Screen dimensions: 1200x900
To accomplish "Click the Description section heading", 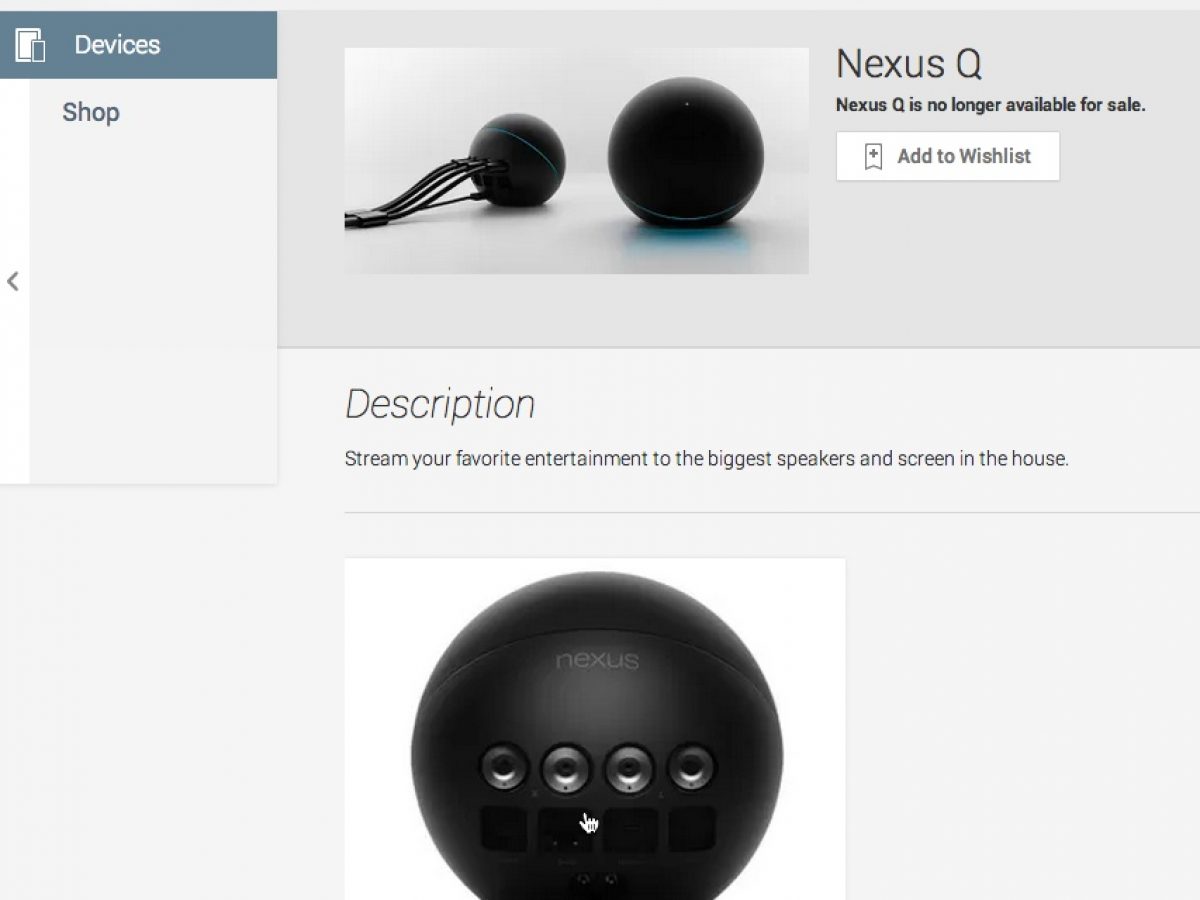I will (x=440, y=404).
